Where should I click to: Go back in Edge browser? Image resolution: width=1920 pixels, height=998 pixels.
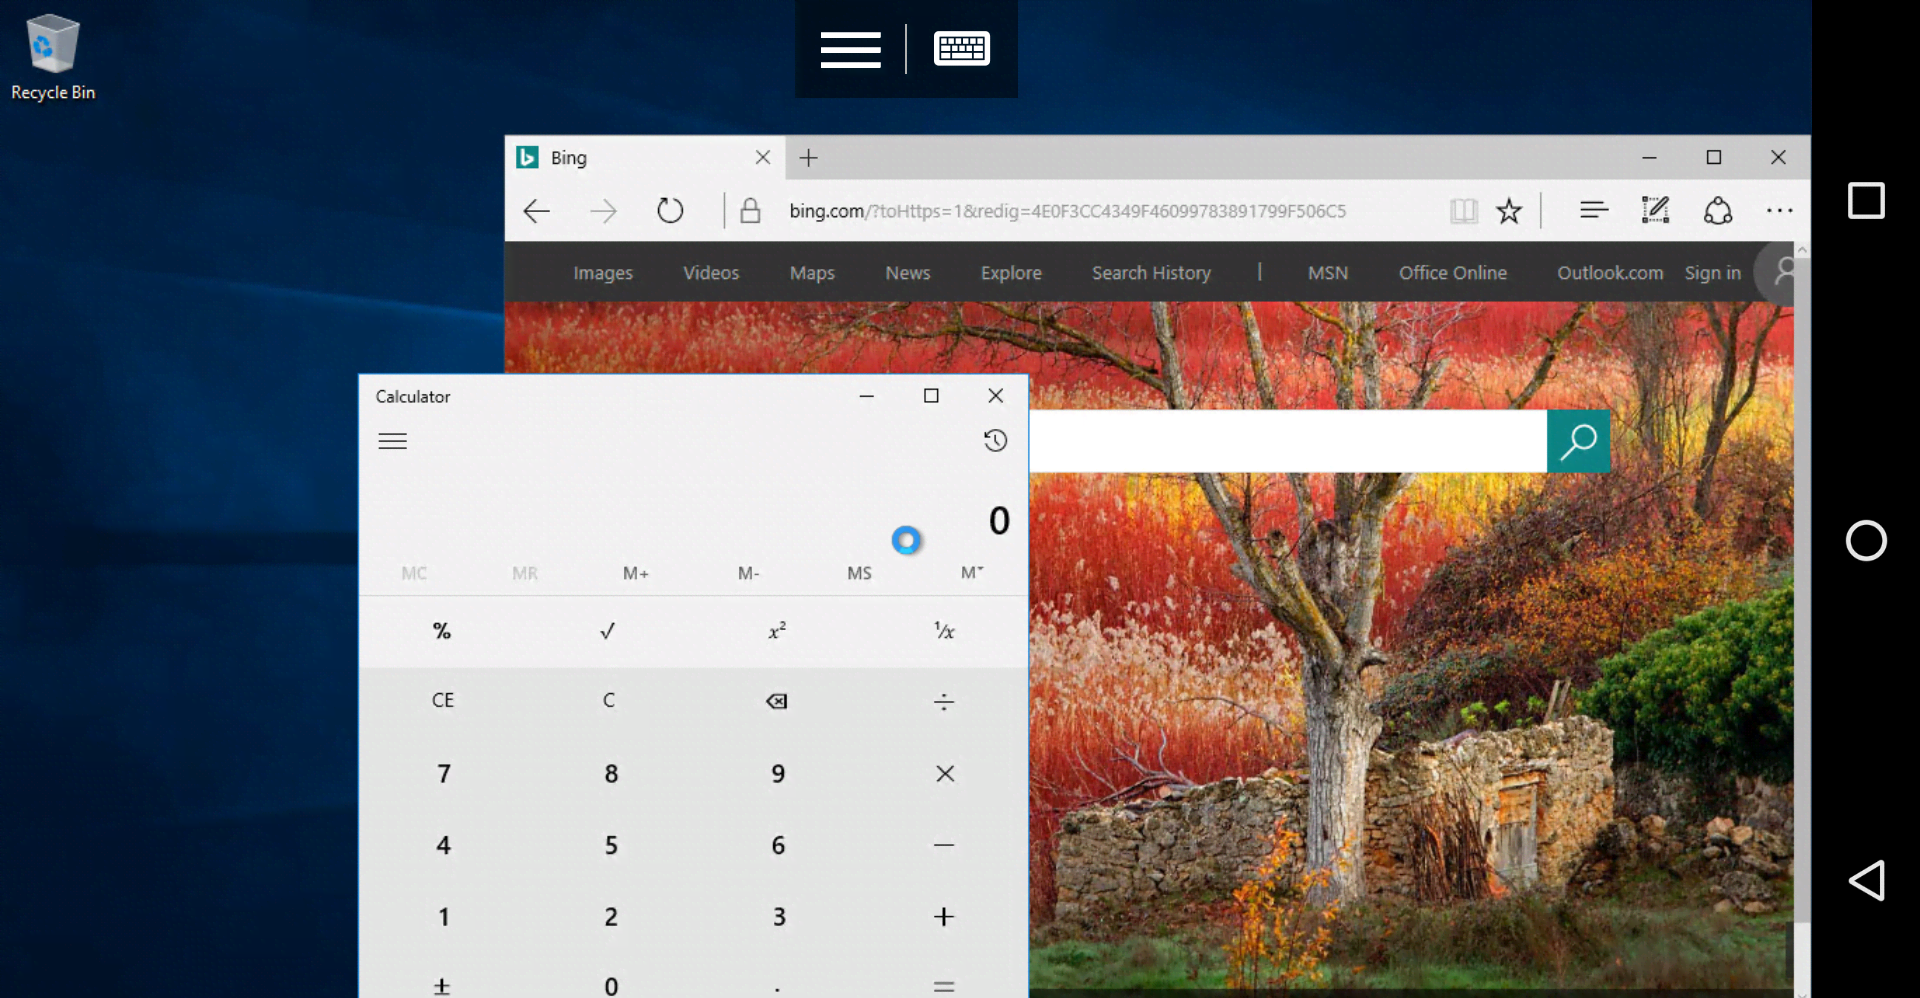click(537, 211)
